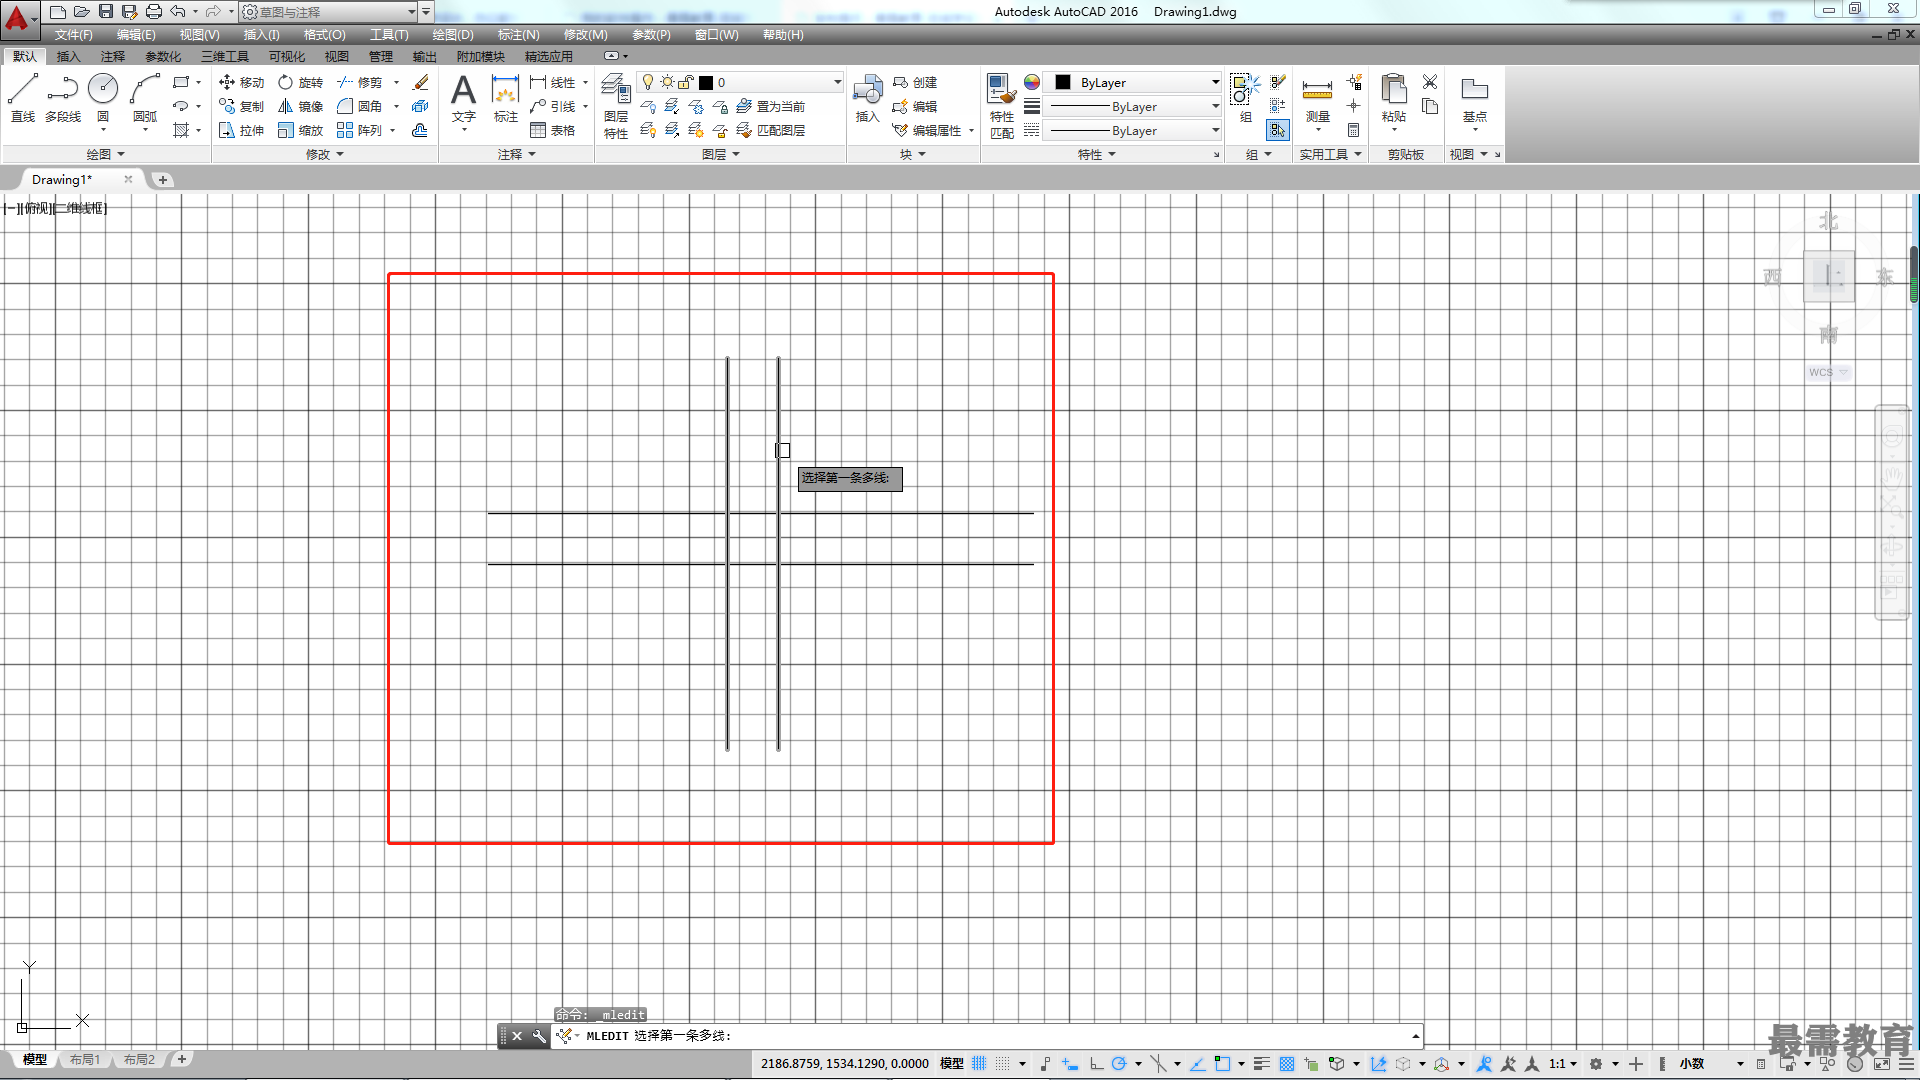Viewport: 1920px width, 1080px height.
Task: Select the Polyline (多段线) tool
Action: tap(63, 98)
